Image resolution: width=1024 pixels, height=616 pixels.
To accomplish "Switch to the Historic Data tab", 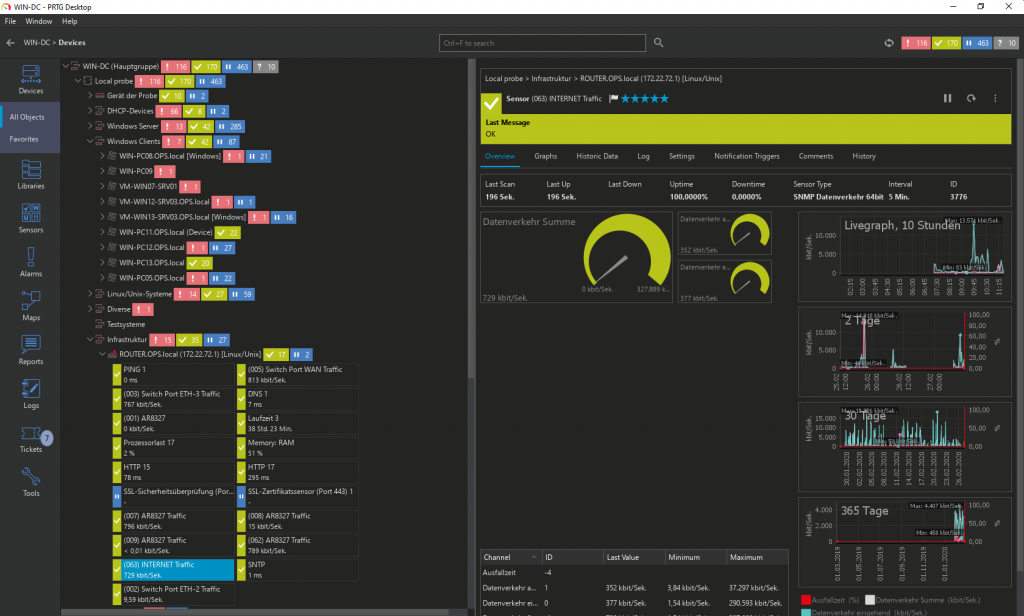I will coord(596,156).
